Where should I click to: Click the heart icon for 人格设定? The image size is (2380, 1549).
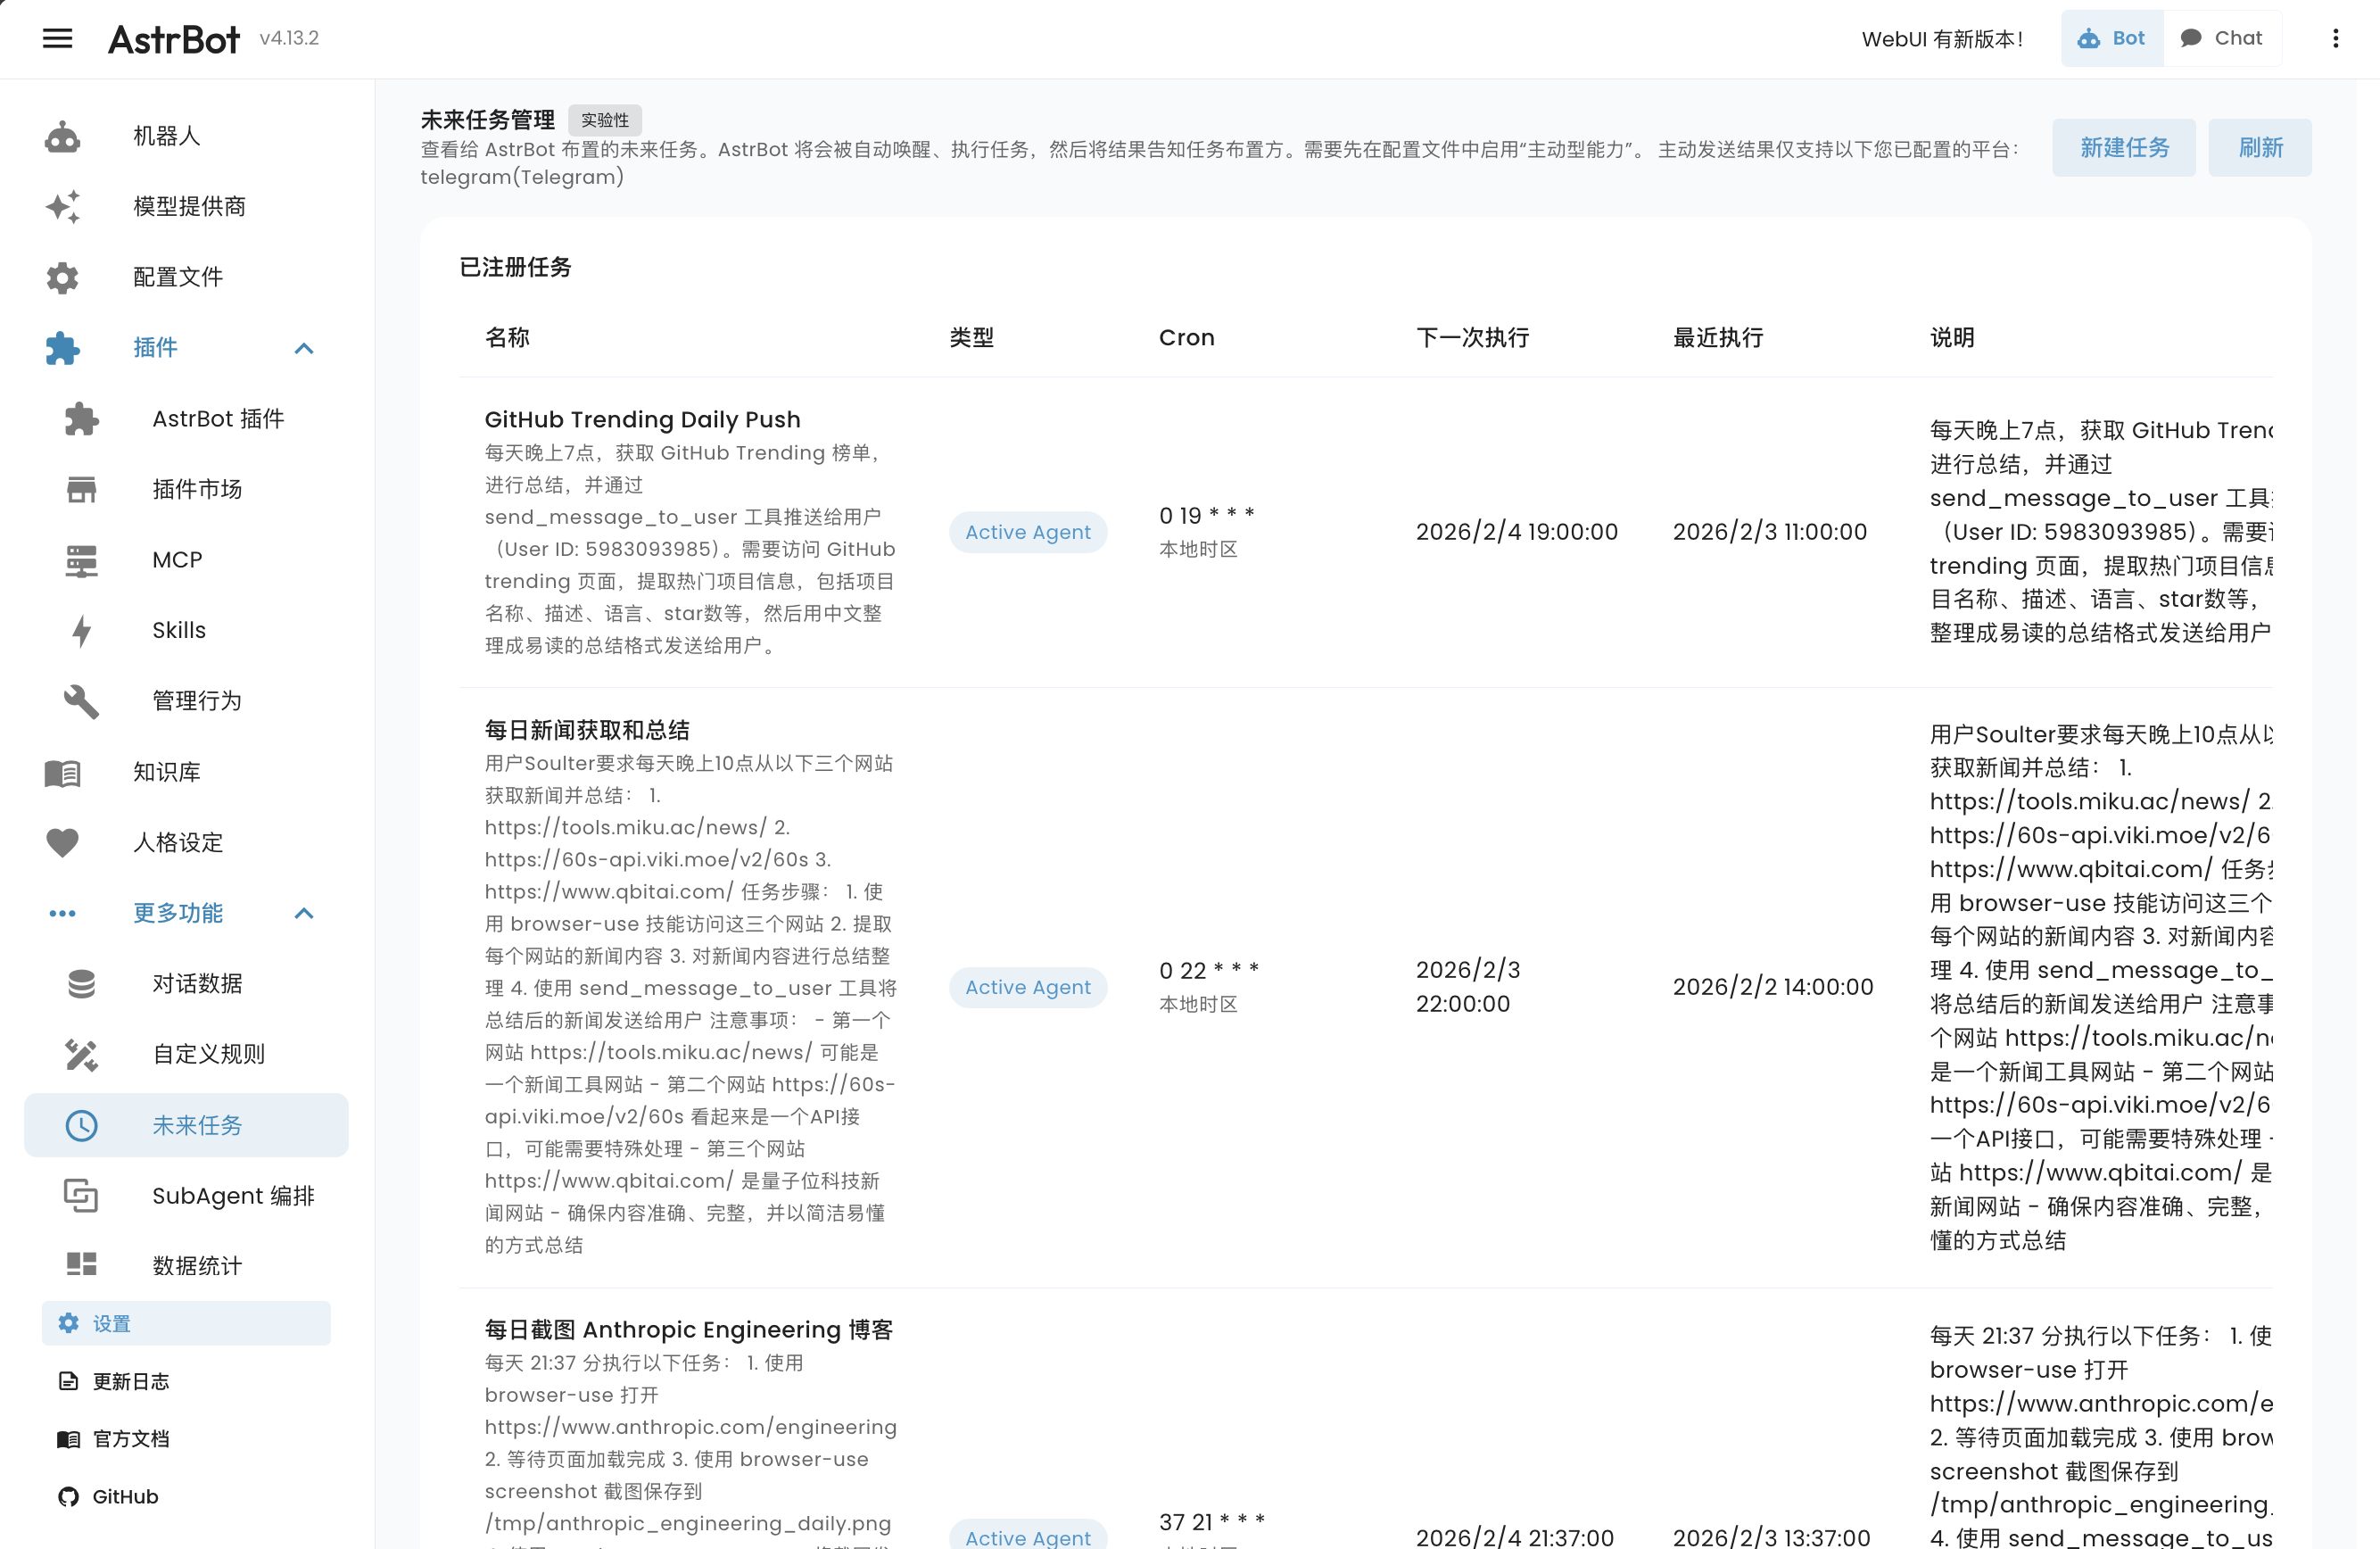pyautogui.click(x=62, y=842)
